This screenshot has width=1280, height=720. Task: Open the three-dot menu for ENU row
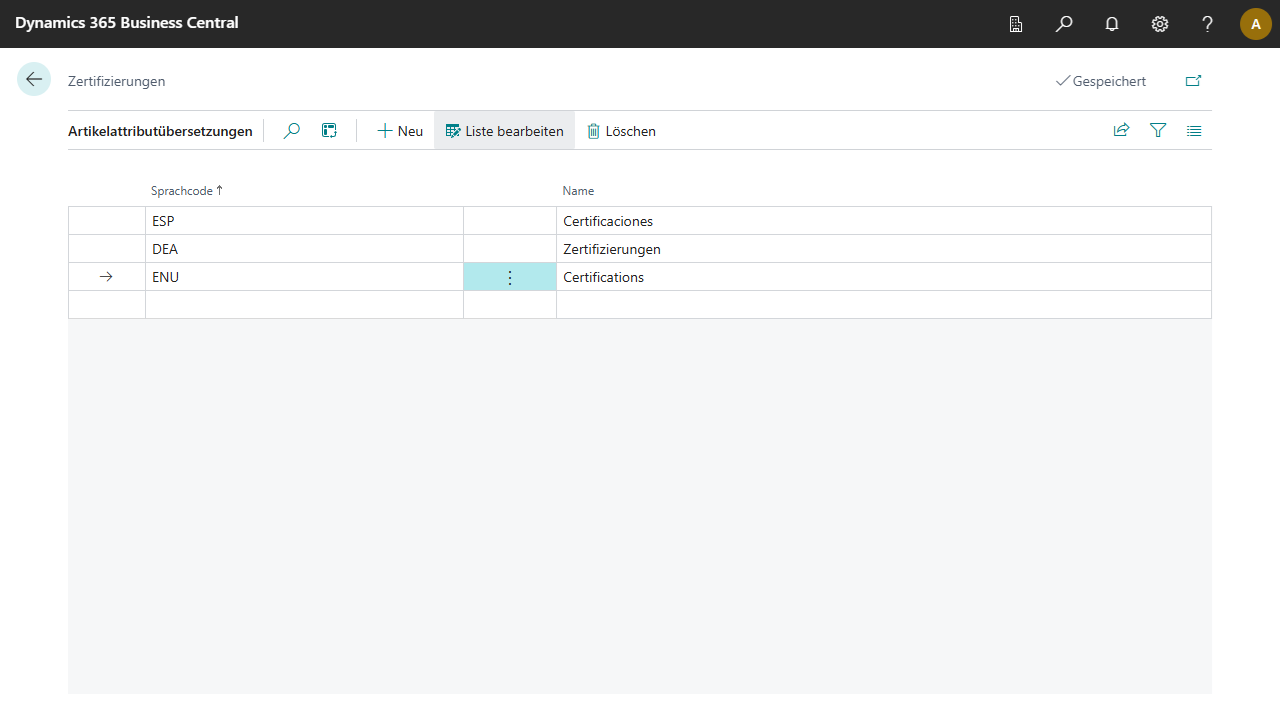[x=510, y=277]
